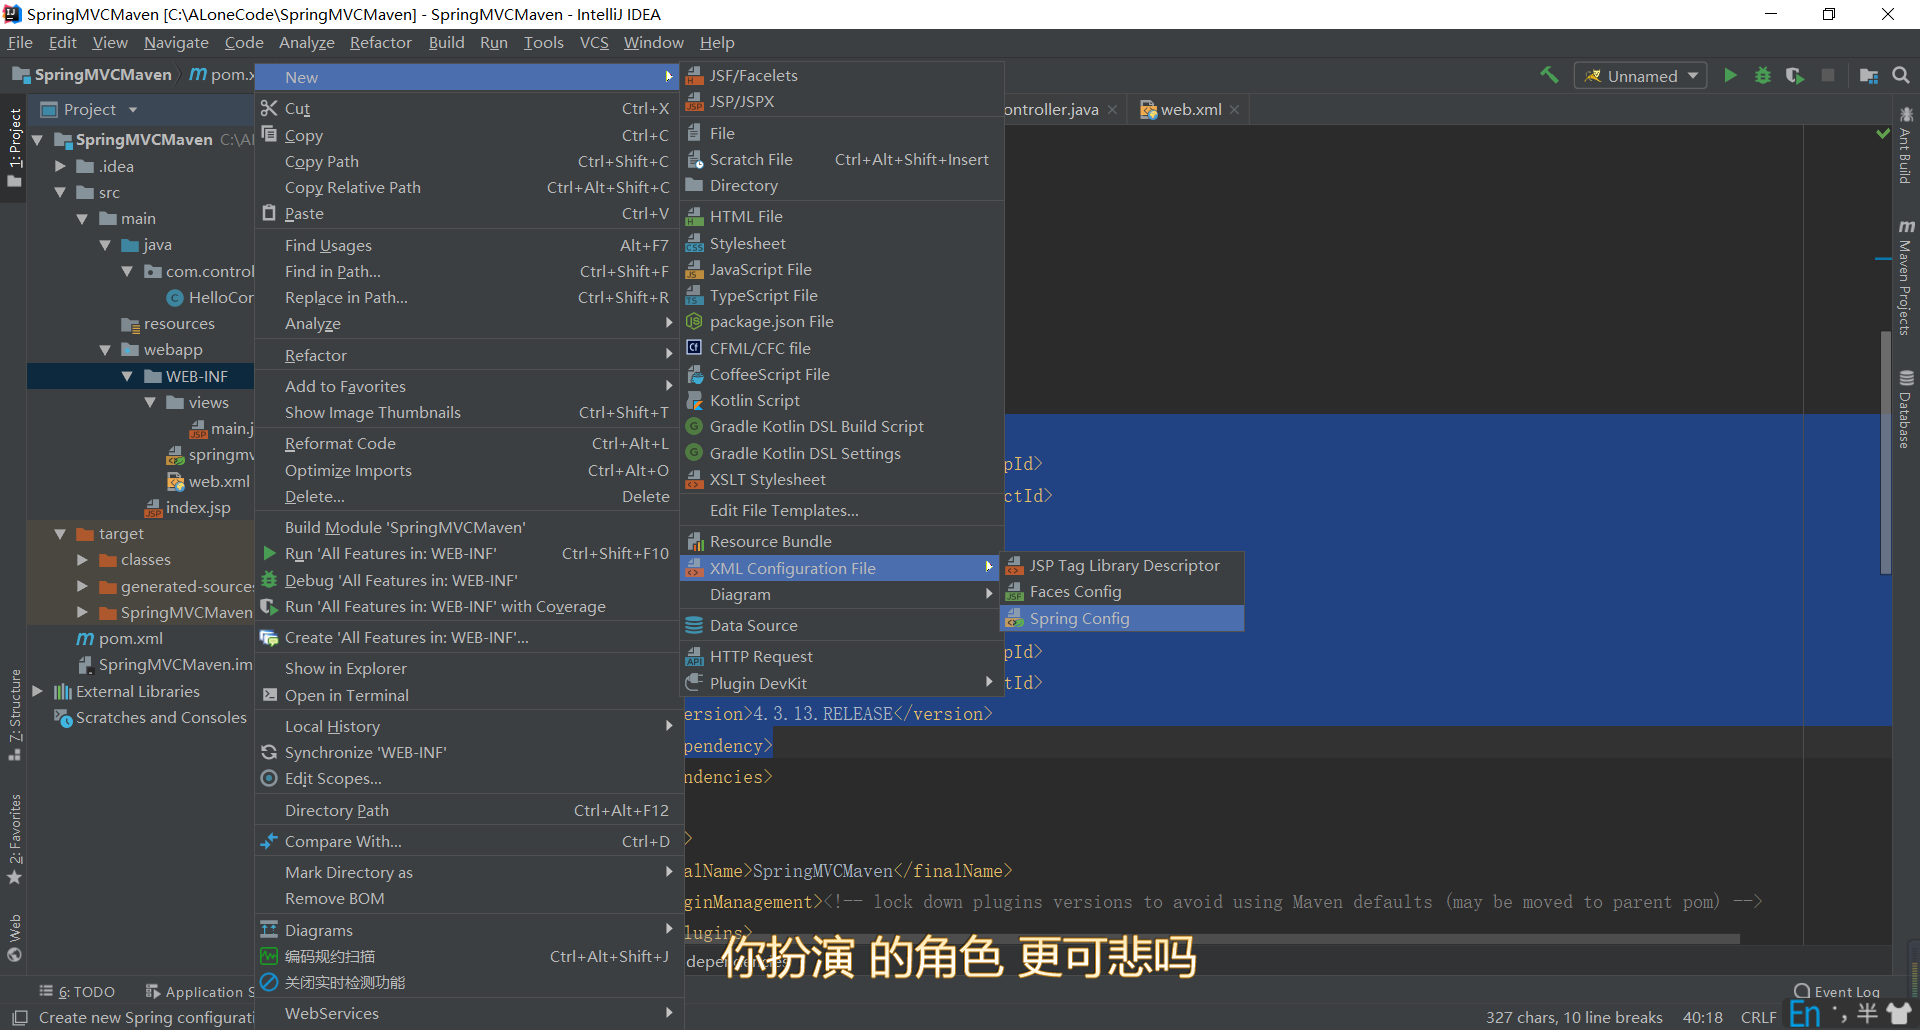Click Compare With... entry
This screenshot has width=1920, height=1030.
point(467,841)
